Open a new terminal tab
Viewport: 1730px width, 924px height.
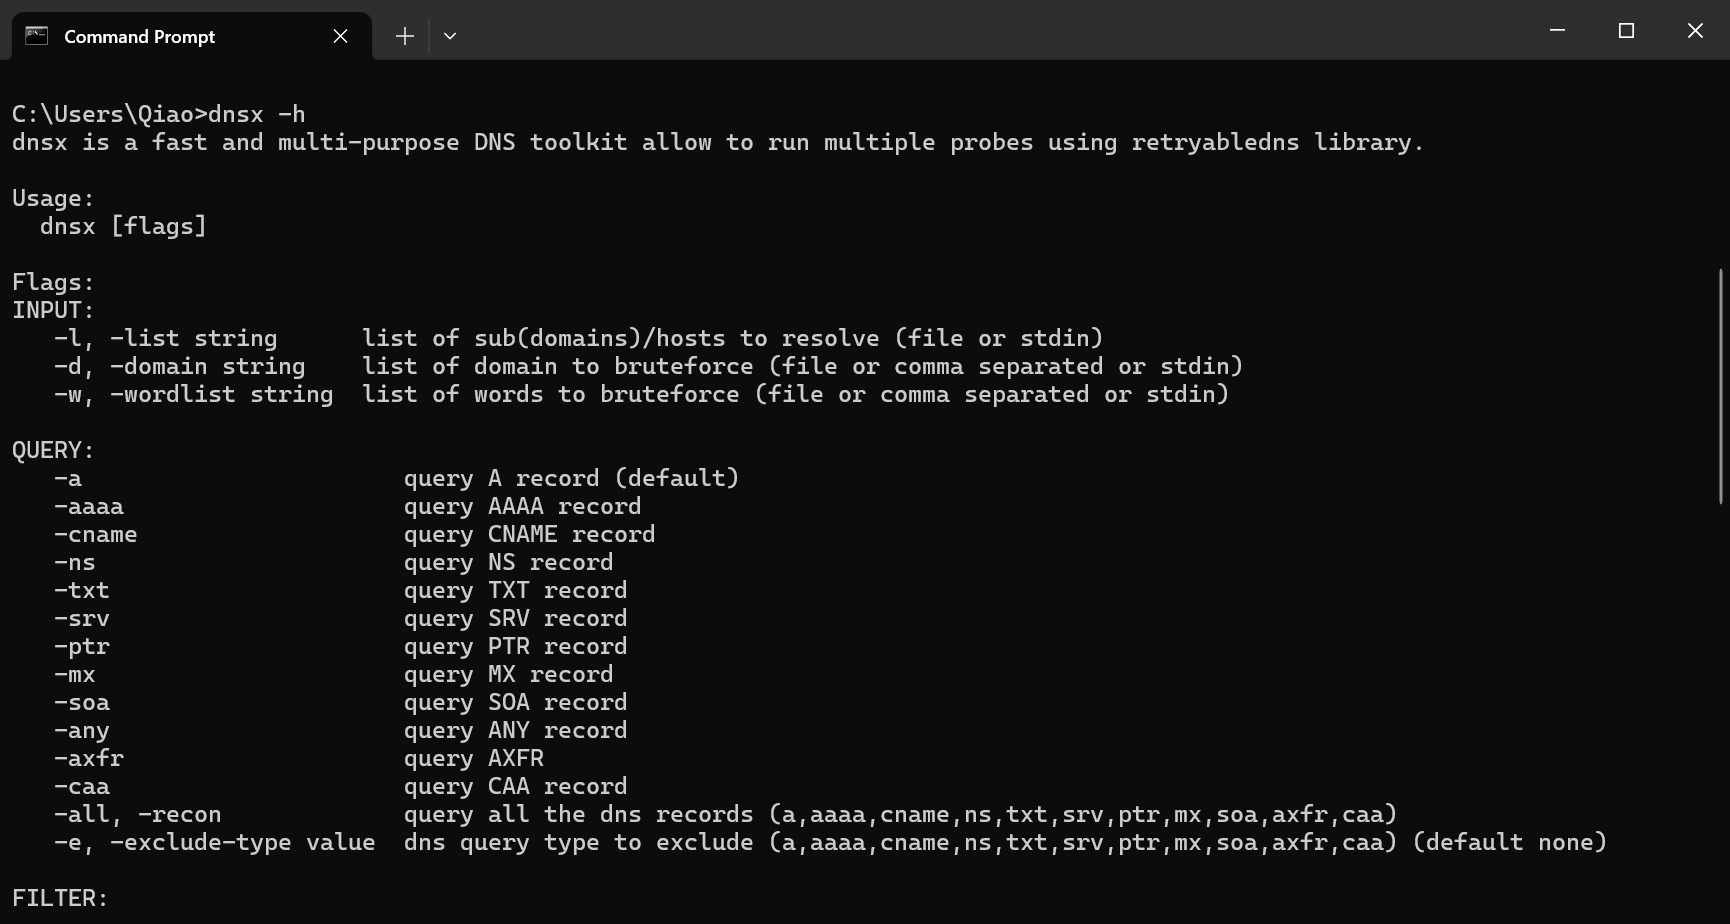coord(404,36)
